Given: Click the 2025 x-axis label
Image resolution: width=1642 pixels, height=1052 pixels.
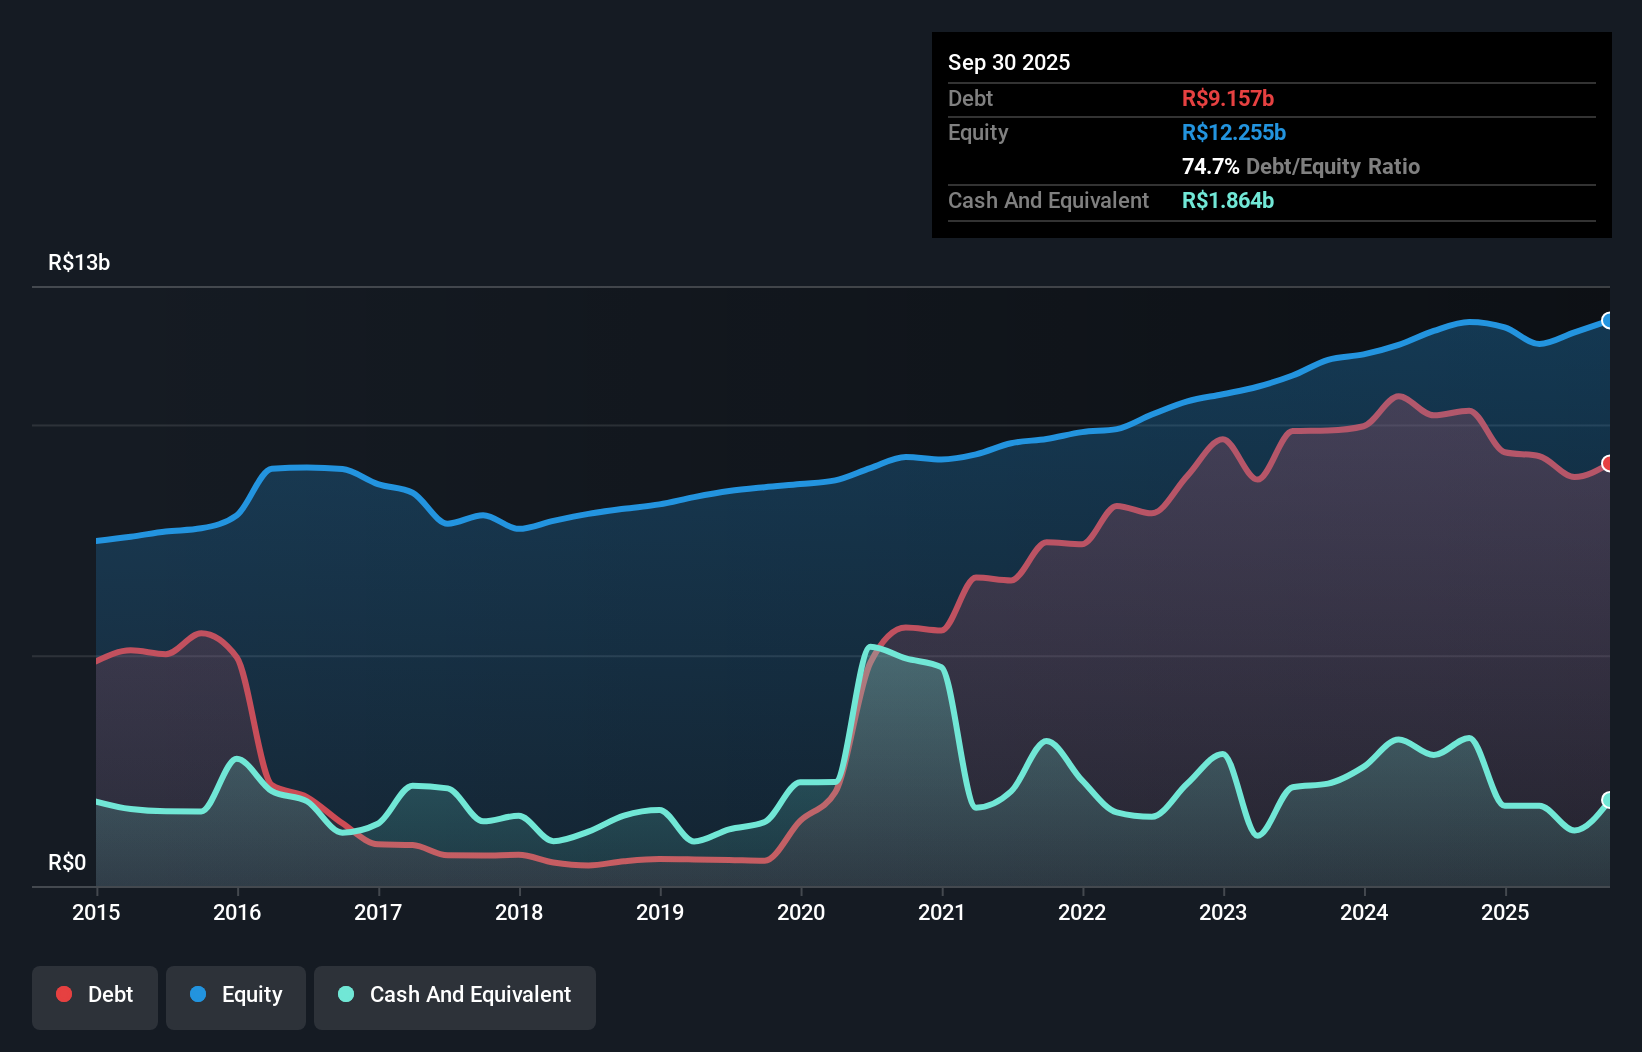Looking at the screenshot, I should coord(1505,912).
